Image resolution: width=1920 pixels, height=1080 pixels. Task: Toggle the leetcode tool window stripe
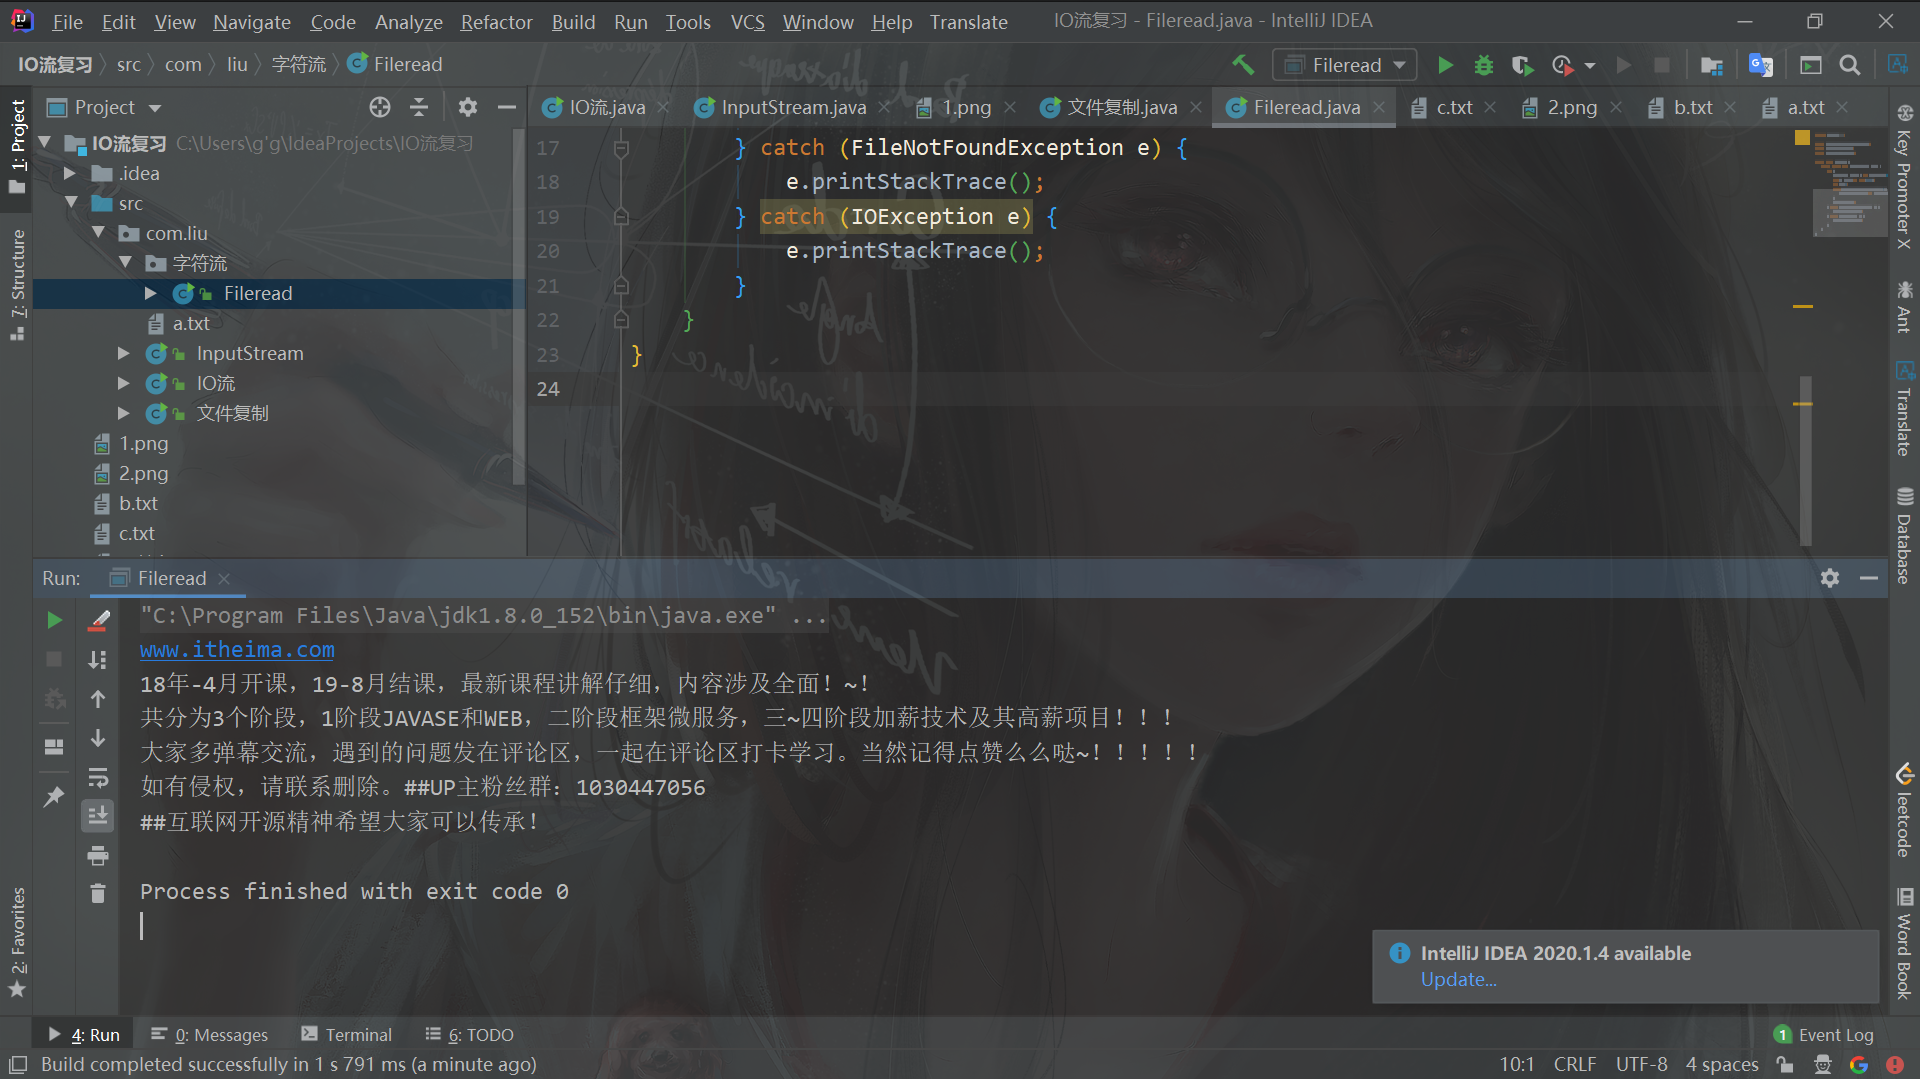point(1904,811)
